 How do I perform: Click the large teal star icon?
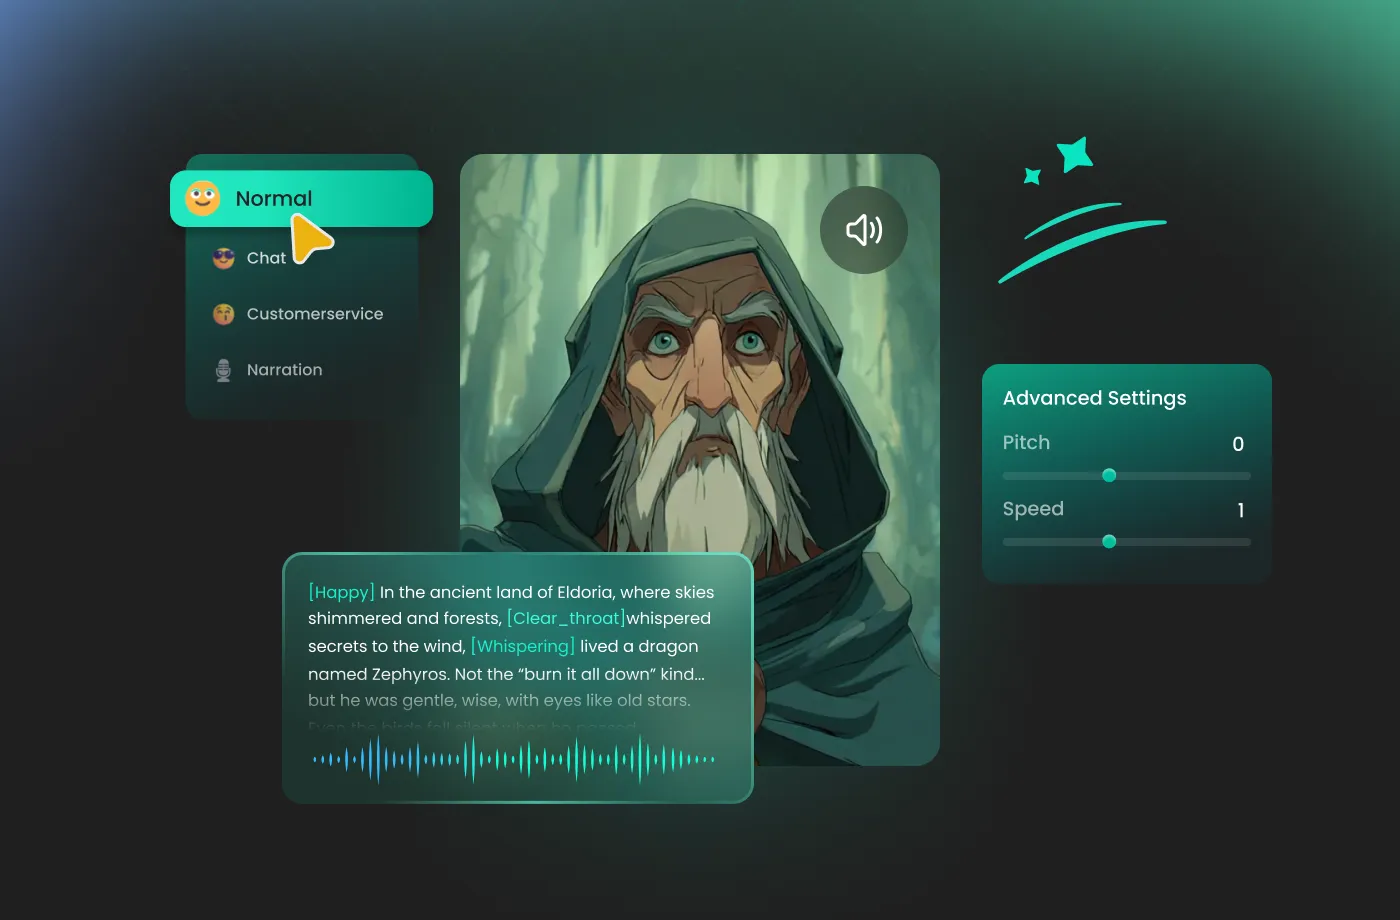click(x=1075, y=155)
